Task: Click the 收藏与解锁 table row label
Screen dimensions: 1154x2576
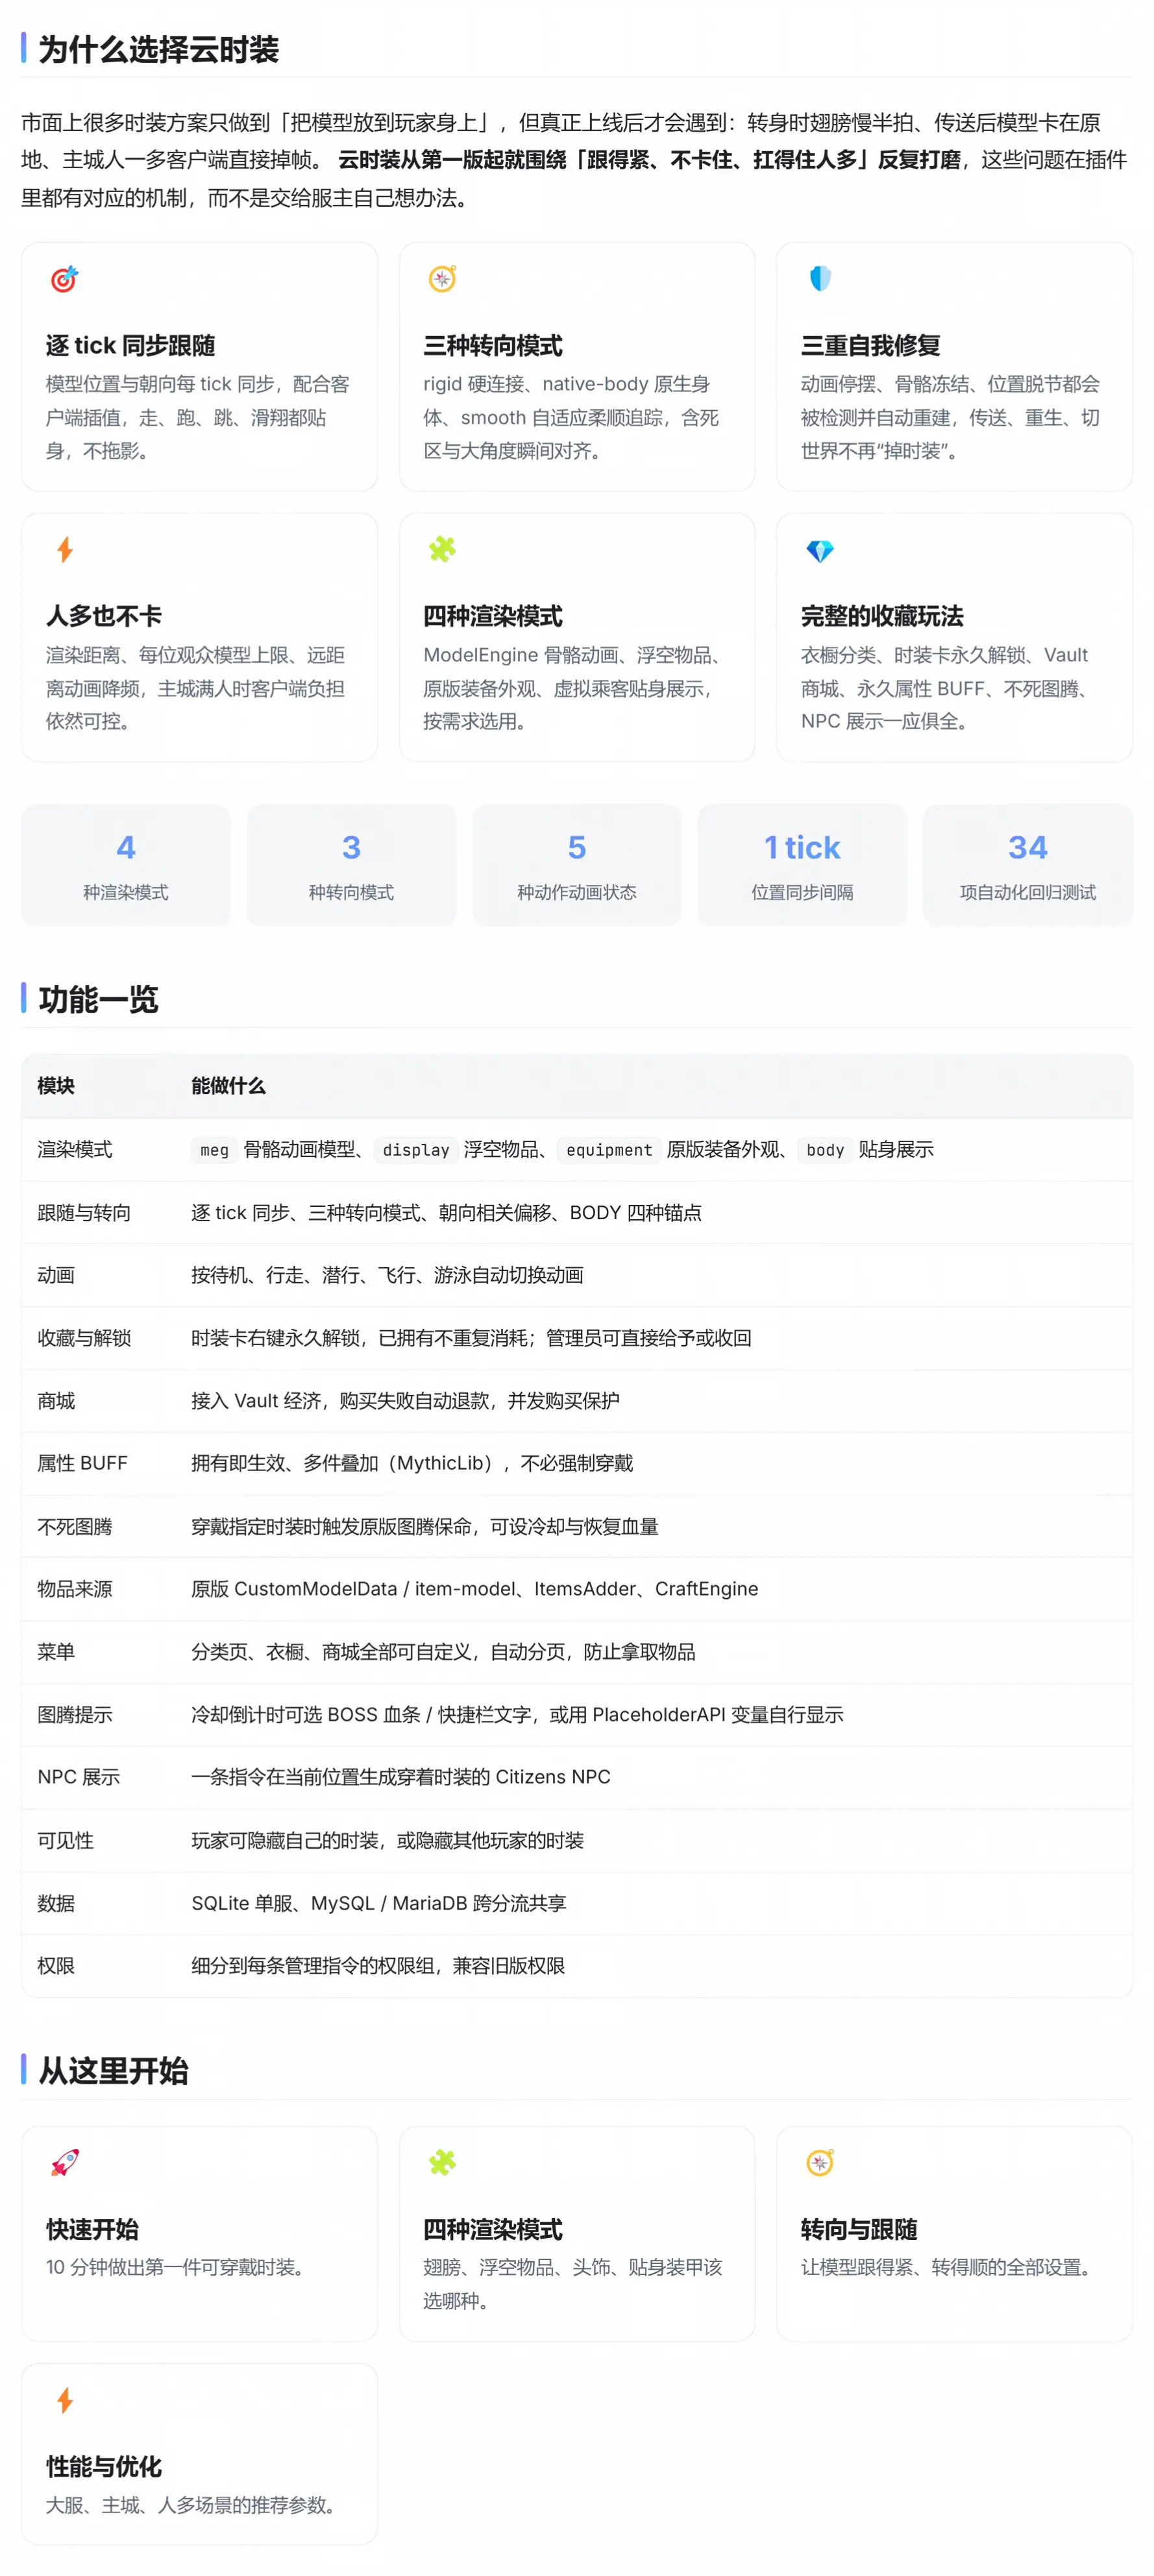Action: pyautogui.click(x=84, y=1338)
